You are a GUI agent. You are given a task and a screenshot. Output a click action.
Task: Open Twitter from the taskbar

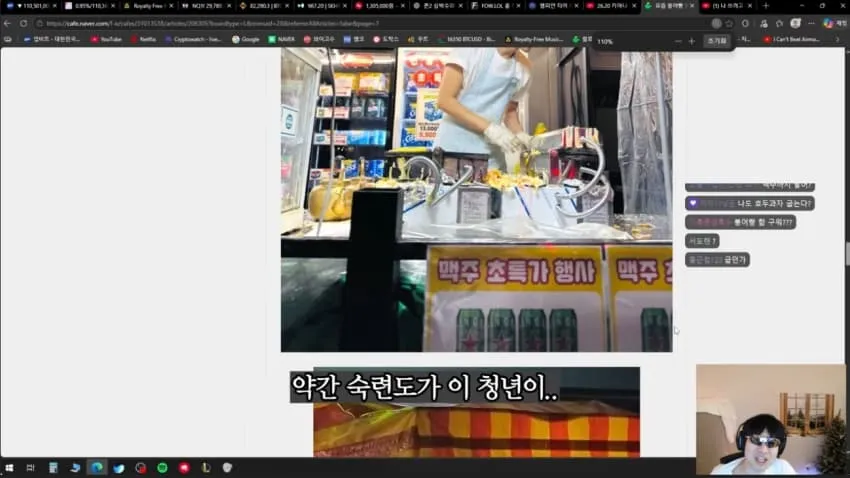119,468
